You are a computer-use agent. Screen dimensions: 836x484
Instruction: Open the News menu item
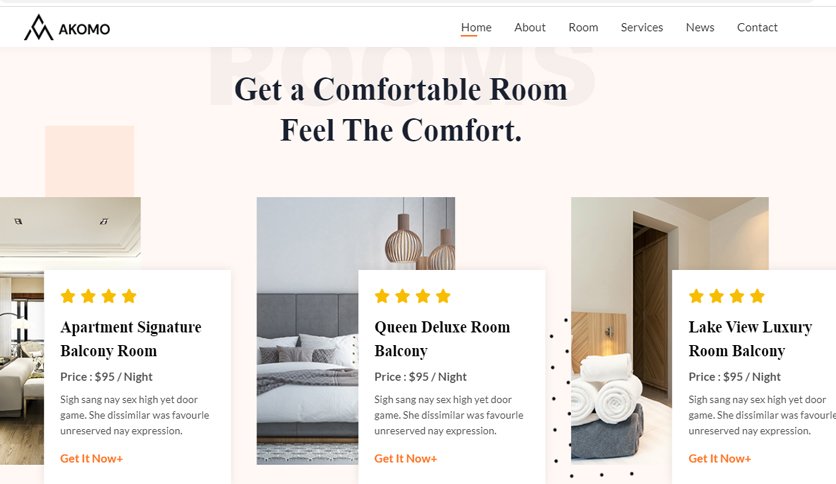tap(700, 27)
